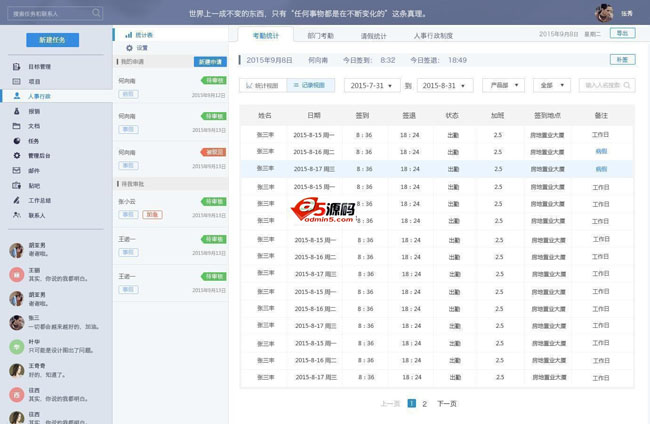Click the 补签 button
Image resolution: width=650 pixels, height=424 pixels.
pos(622,59)
